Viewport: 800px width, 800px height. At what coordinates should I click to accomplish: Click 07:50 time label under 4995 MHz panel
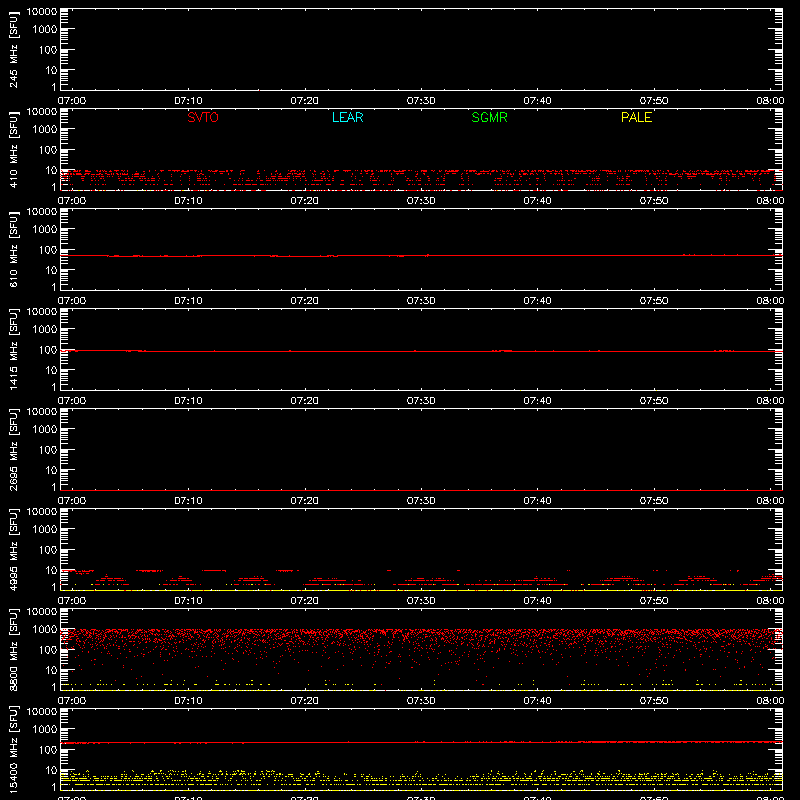(654, 601)
